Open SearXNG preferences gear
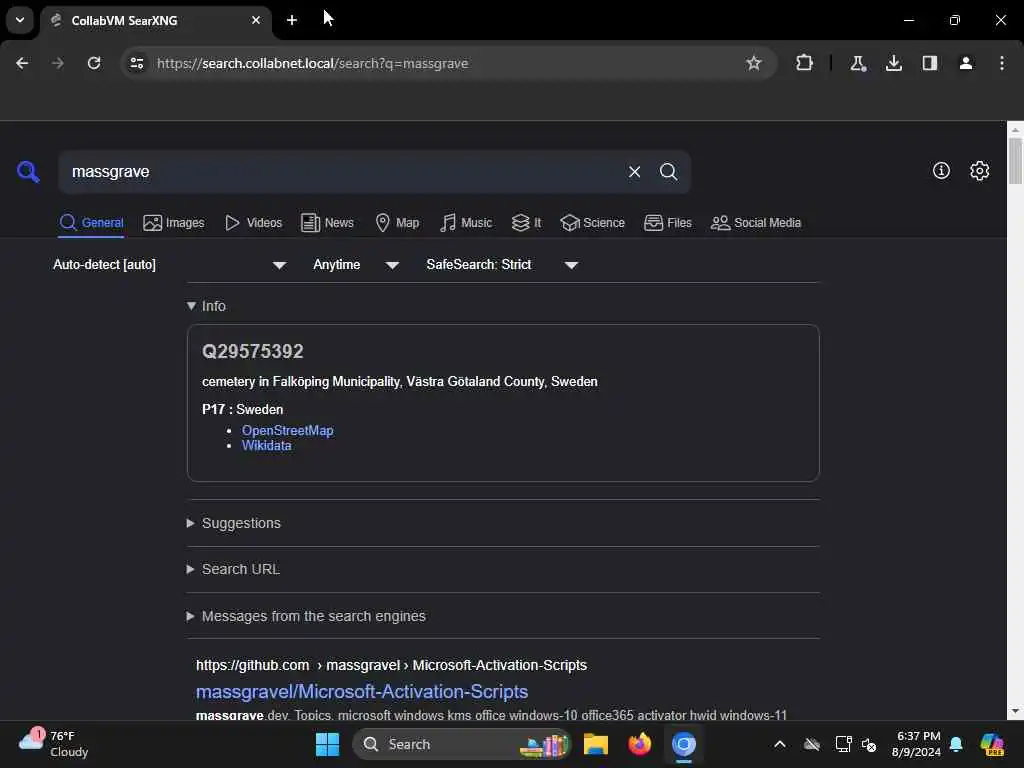Image resolution: width=1024 pixels, height=768 pixels. point(979,170)
